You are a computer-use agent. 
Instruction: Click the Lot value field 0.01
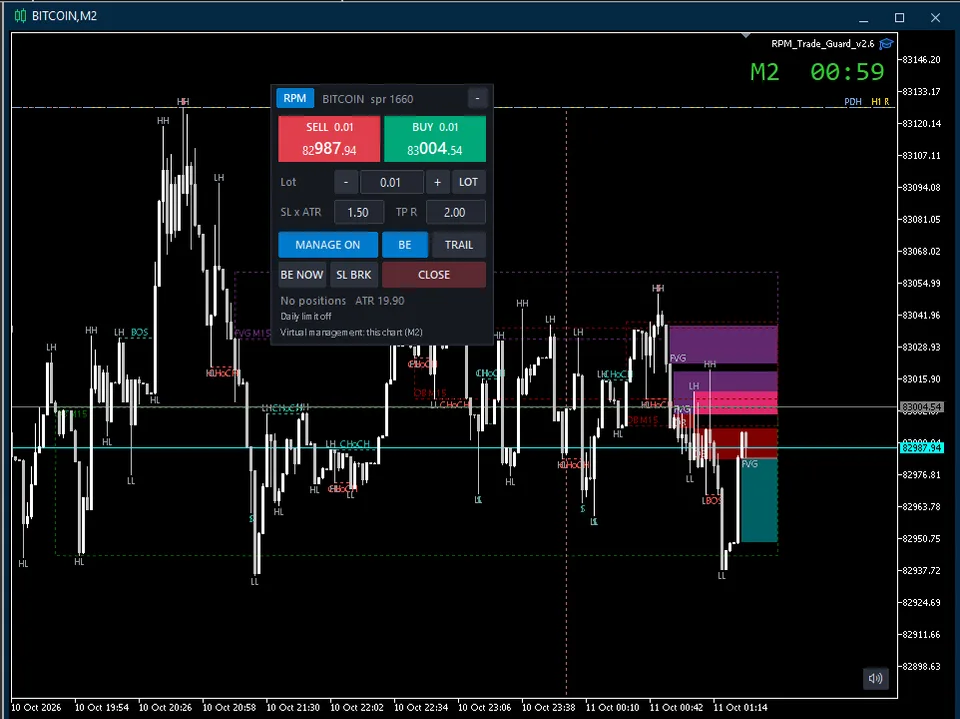(x=391, y=182)
